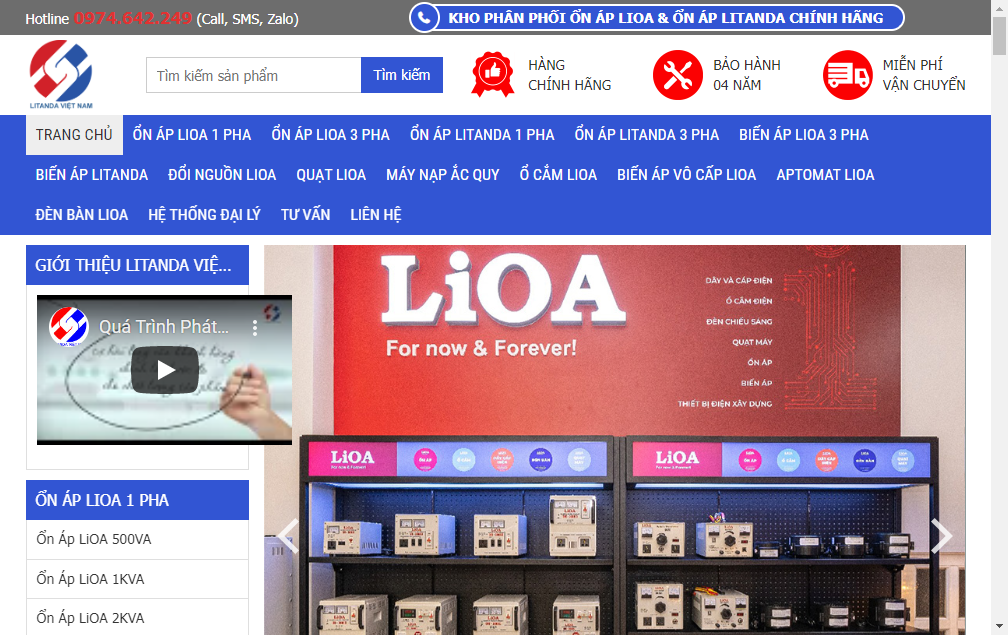Image resolution: width=1008 pixels, height=635 pixels.
Task: Click the delivery truck Miễn Phí icon
Action: (847, 75)
